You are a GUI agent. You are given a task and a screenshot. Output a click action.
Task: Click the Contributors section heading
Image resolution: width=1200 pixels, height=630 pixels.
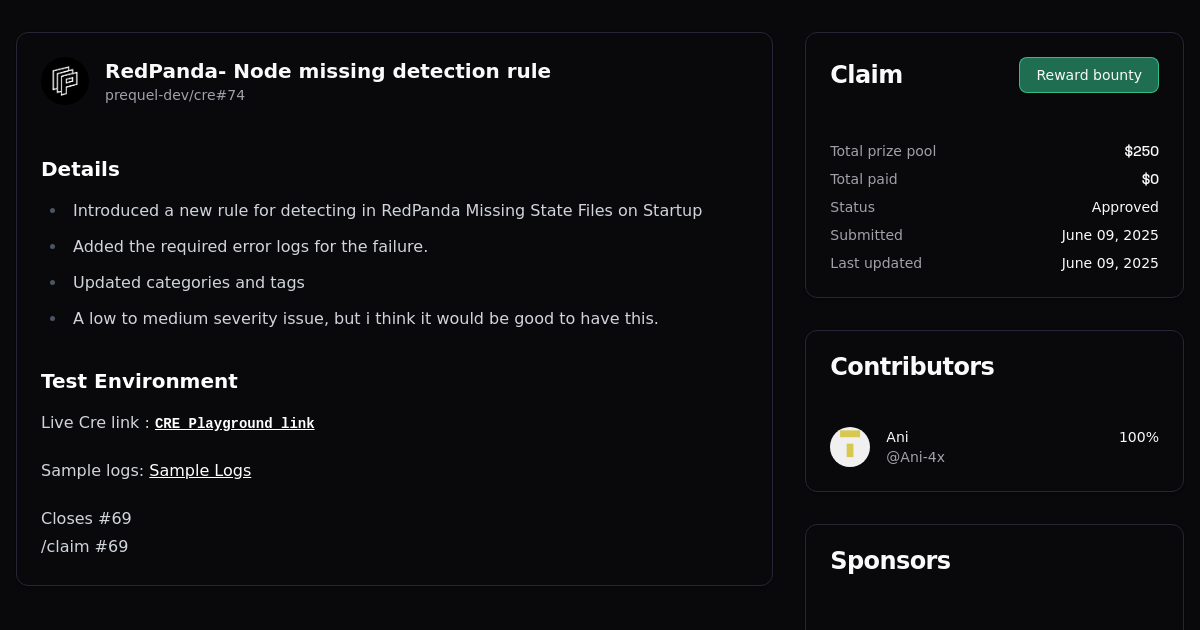(x=912, y=366)
